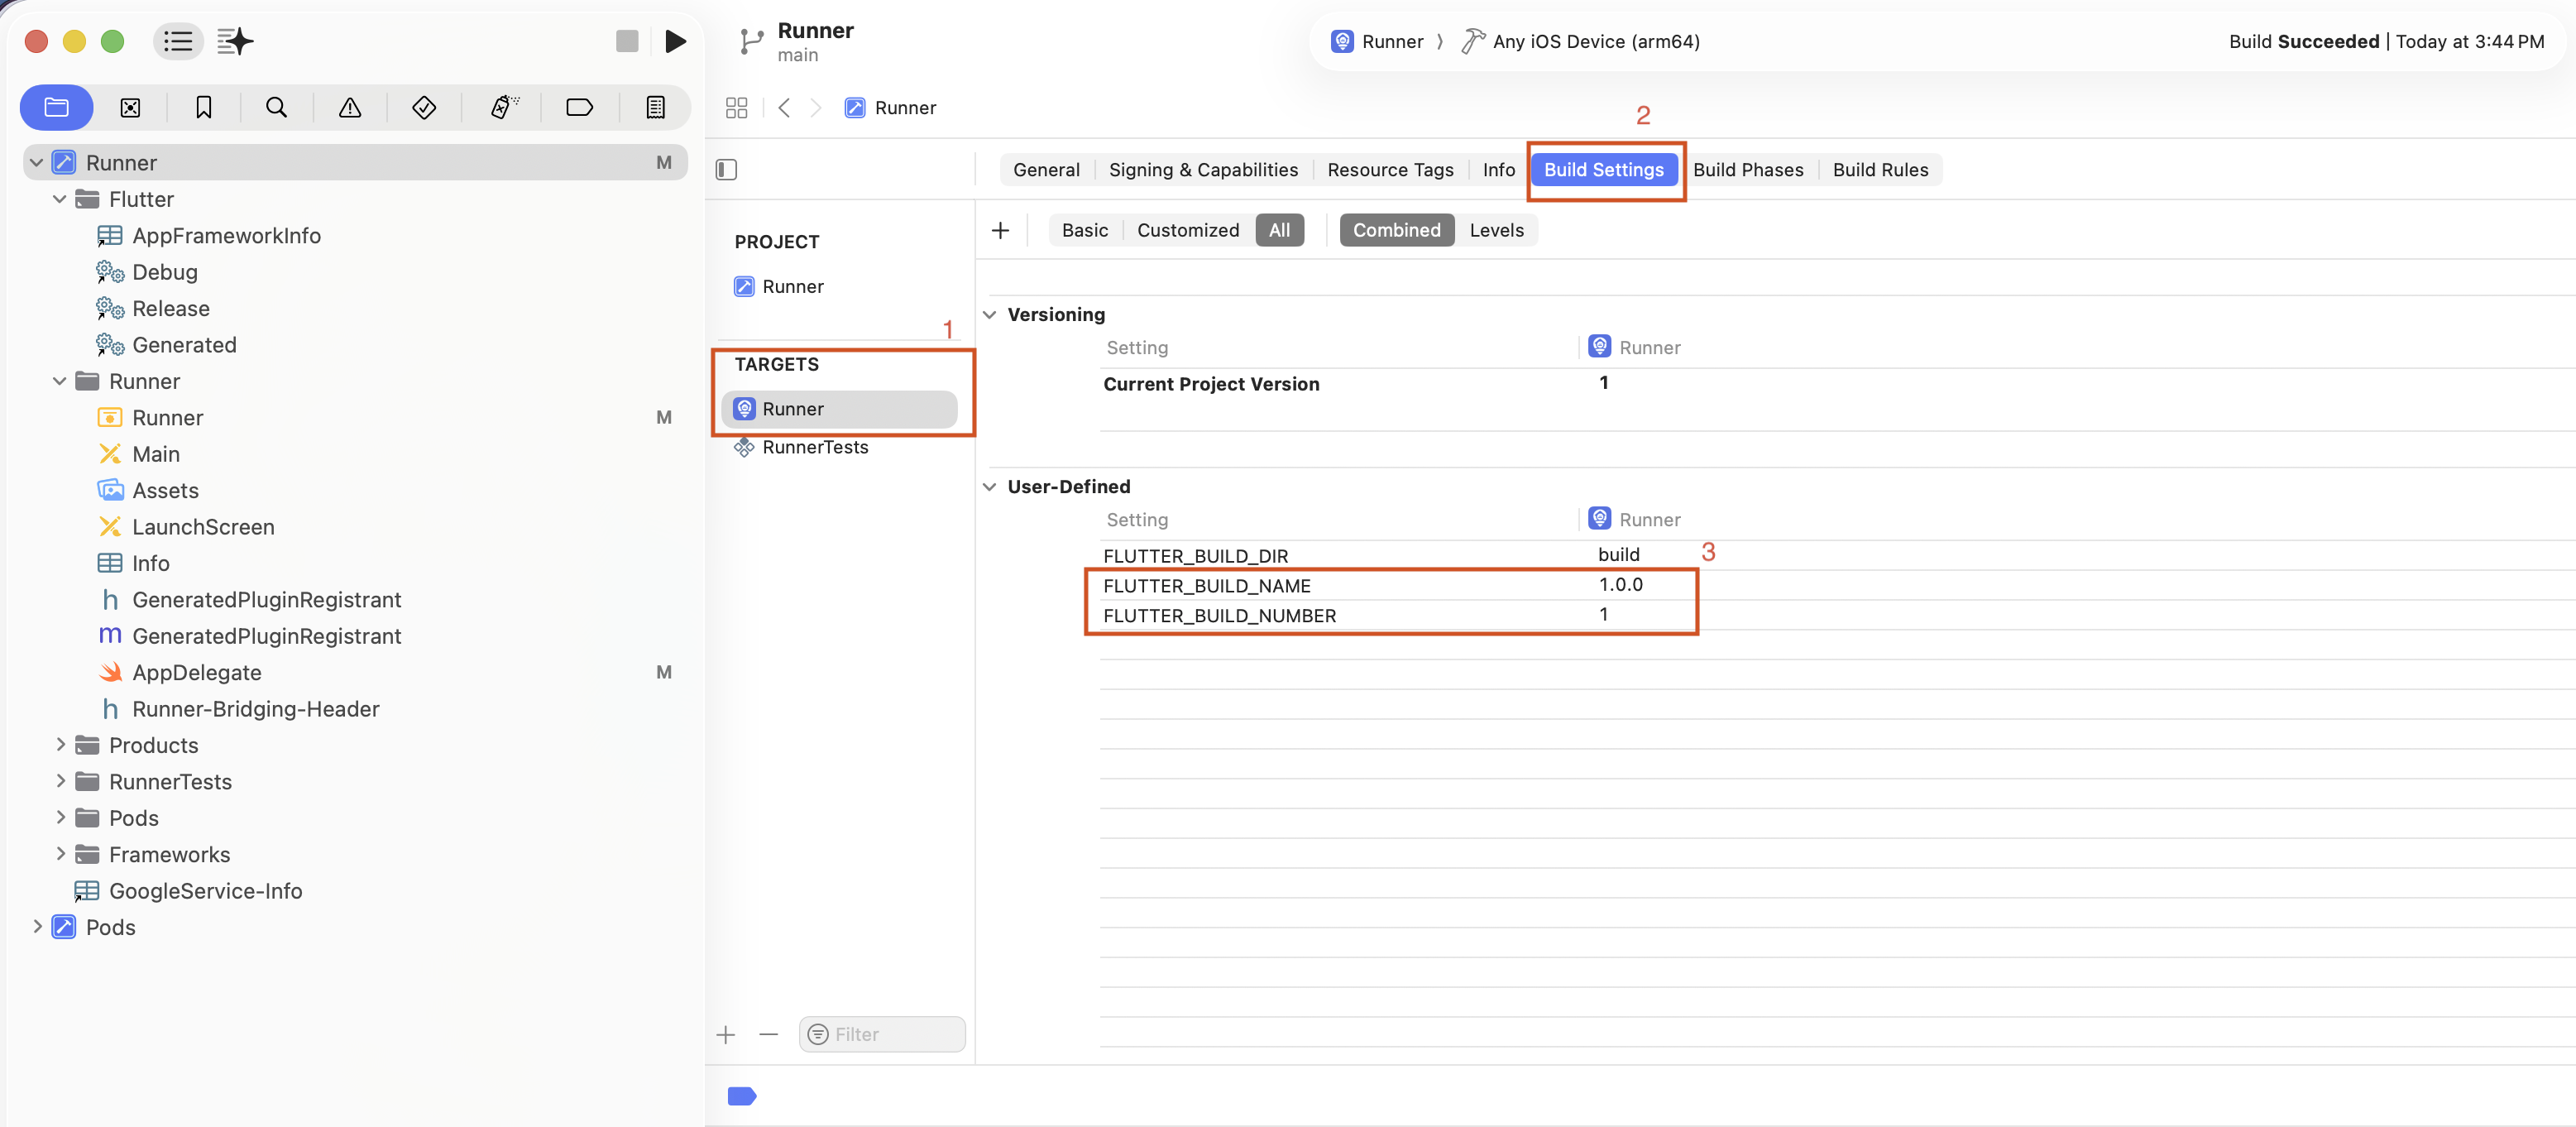The image size is (2576, 1127).
Task: Select the FLUTTER_BUILD_NAME value 1.0.0
Action: 1620,585
